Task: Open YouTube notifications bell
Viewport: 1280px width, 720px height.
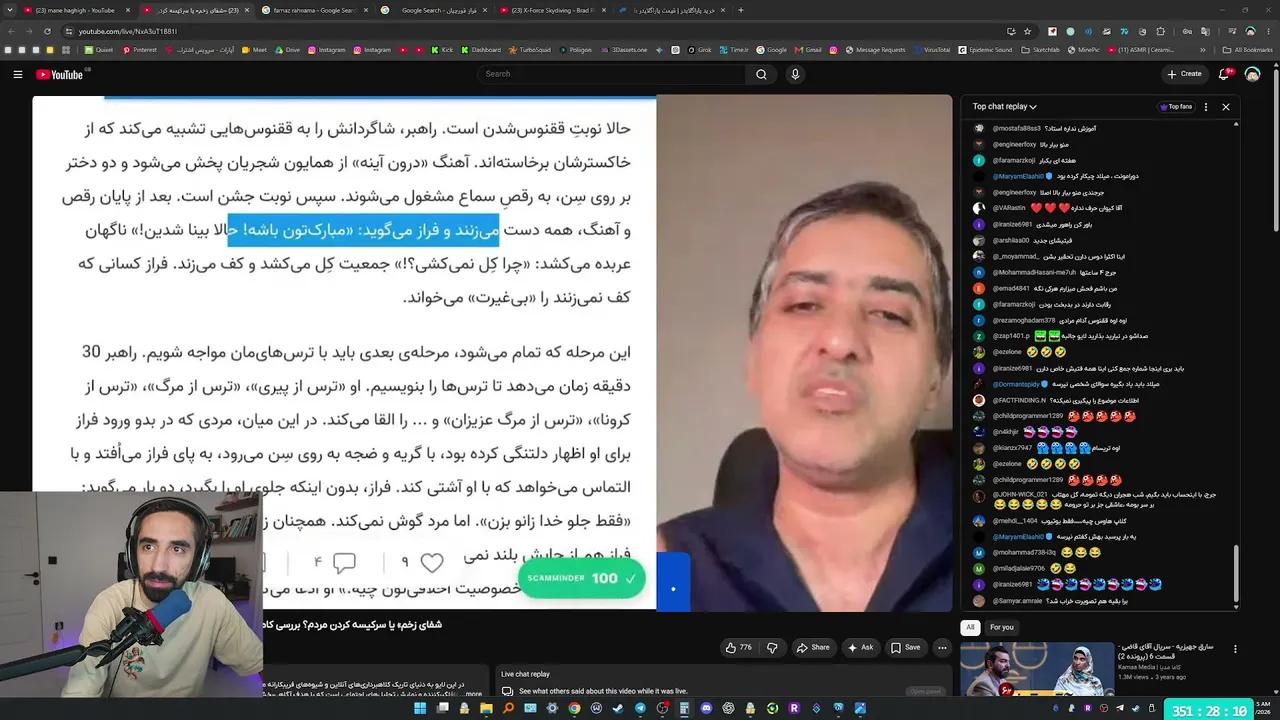Action: pyautogui.click(x=1225, y=74)
